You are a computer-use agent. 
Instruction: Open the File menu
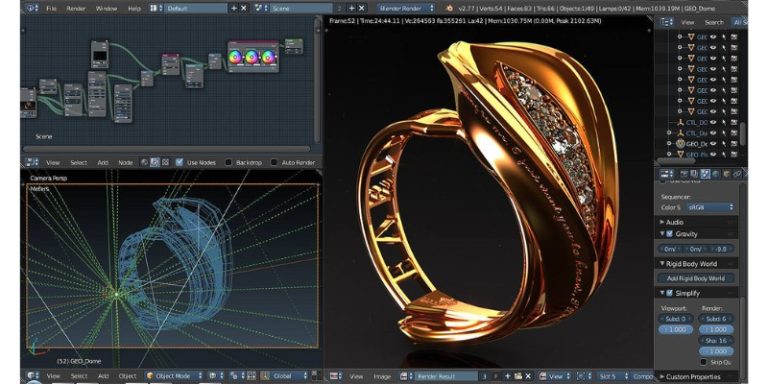(x=51, y=8)
